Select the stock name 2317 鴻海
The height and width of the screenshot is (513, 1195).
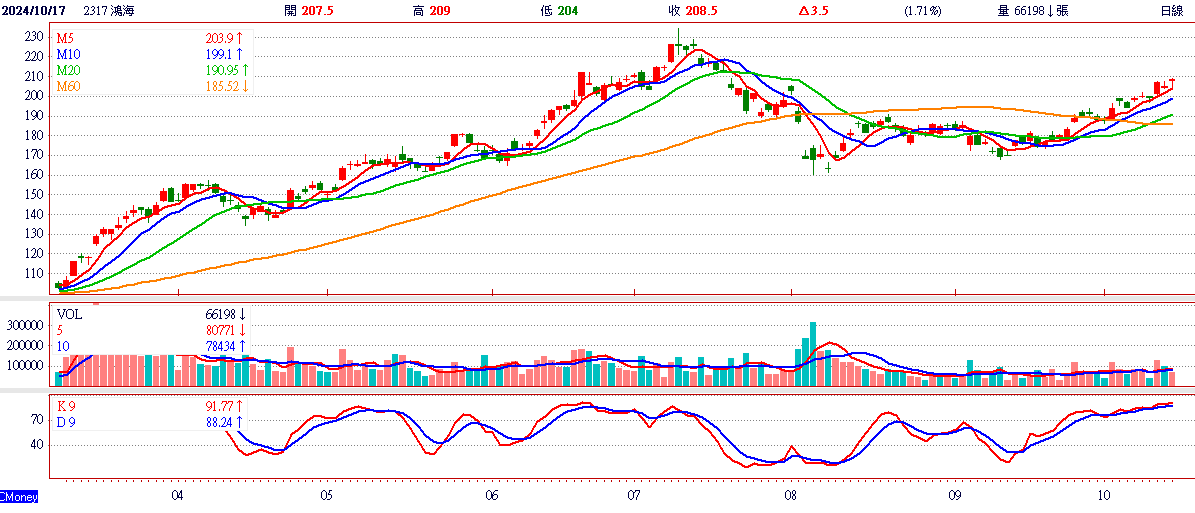coord(108,11)
